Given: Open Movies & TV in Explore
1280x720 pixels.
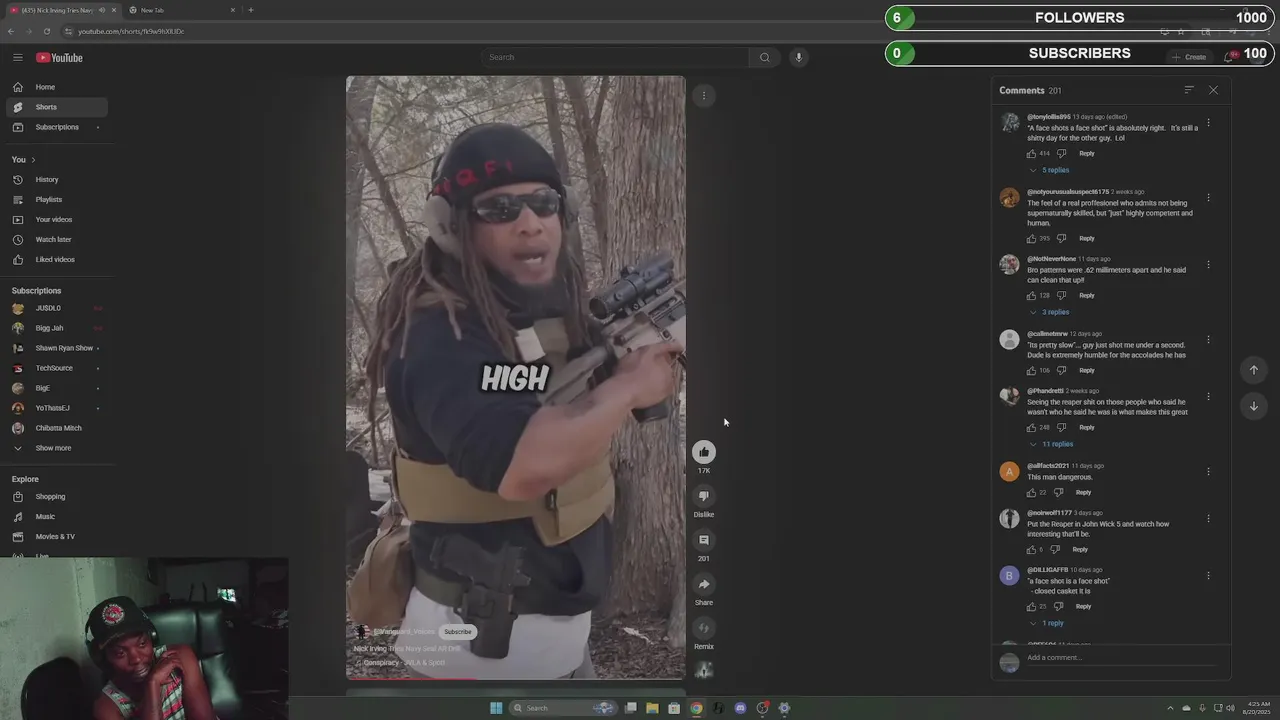Looking at the screenshot, I should pos(57,537).
